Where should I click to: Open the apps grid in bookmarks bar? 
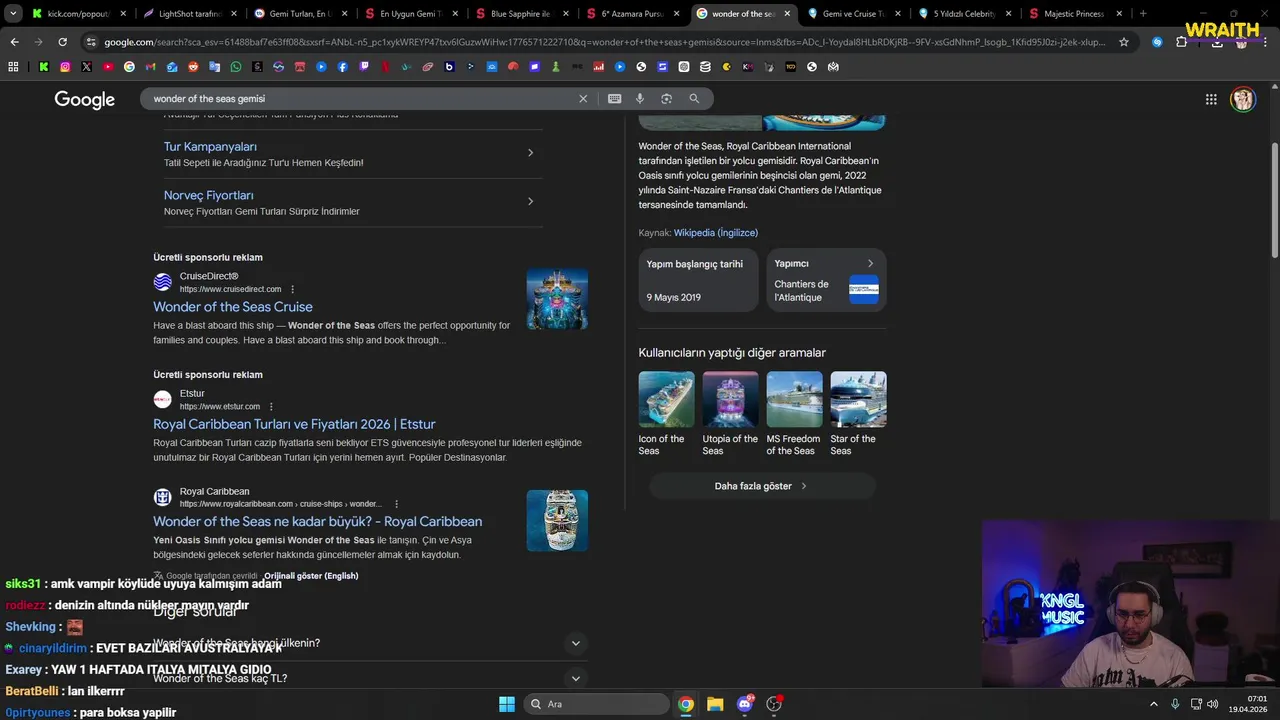(13, 67)
